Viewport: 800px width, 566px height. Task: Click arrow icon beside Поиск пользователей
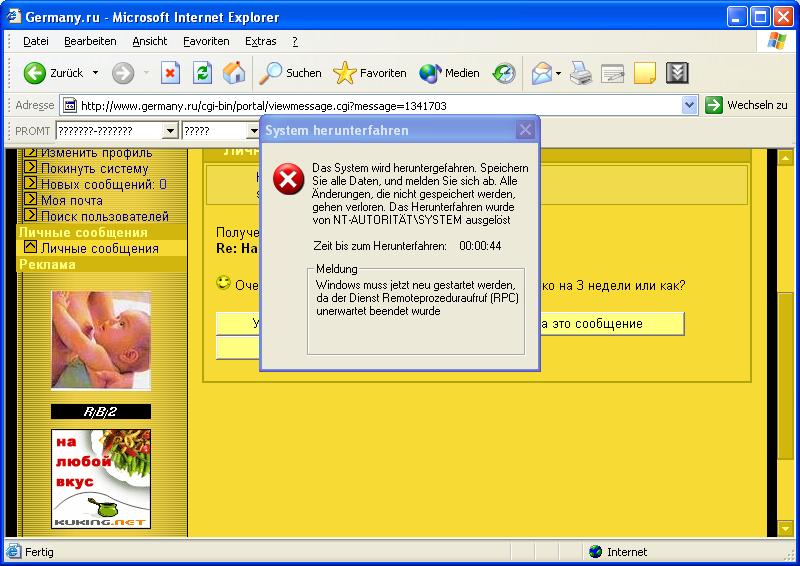pos(31,214)
